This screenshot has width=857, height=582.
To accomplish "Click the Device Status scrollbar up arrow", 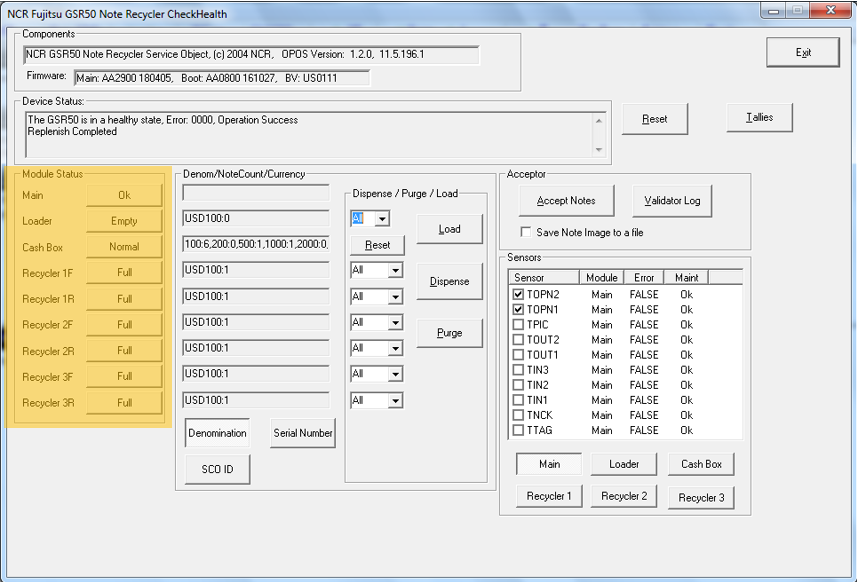I will (x=599, y=120).
